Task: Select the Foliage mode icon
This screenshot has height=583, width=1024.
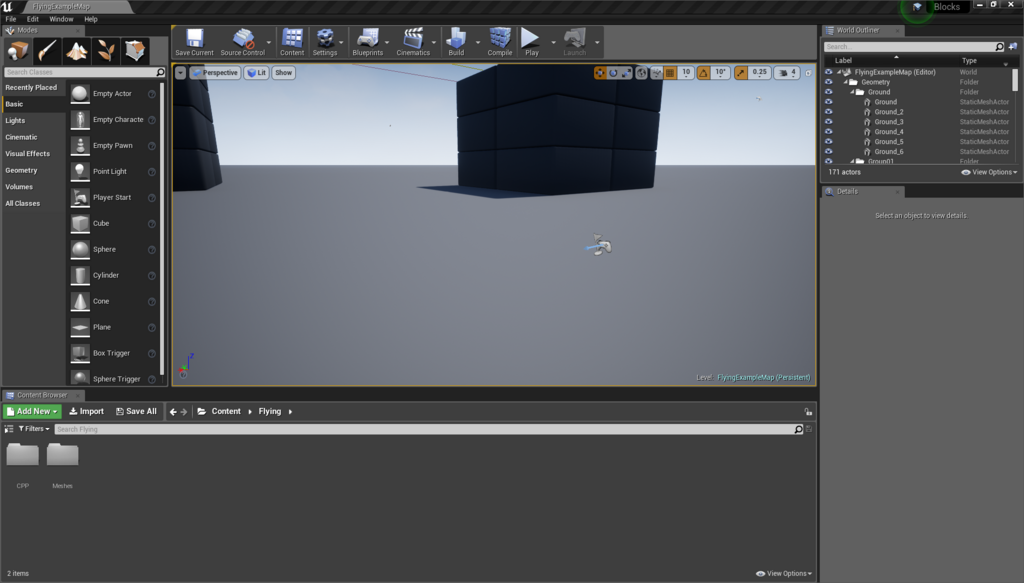Action: [x=106, y=51]
